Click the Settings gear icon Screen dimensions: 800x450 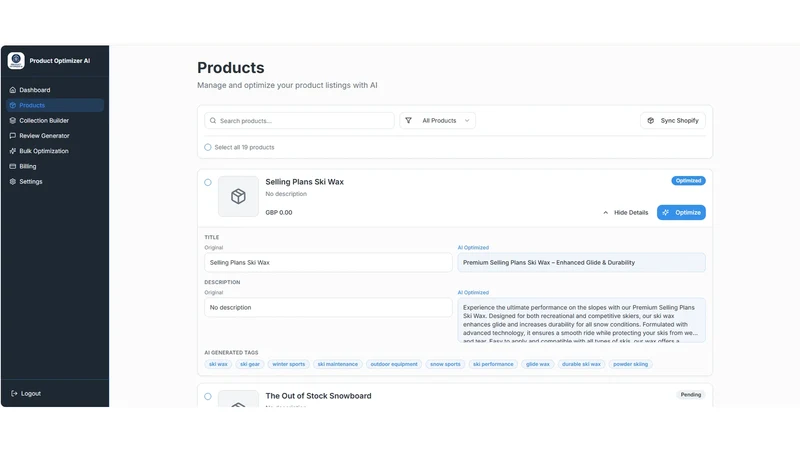pyautogui.click(x=13, y=182)
